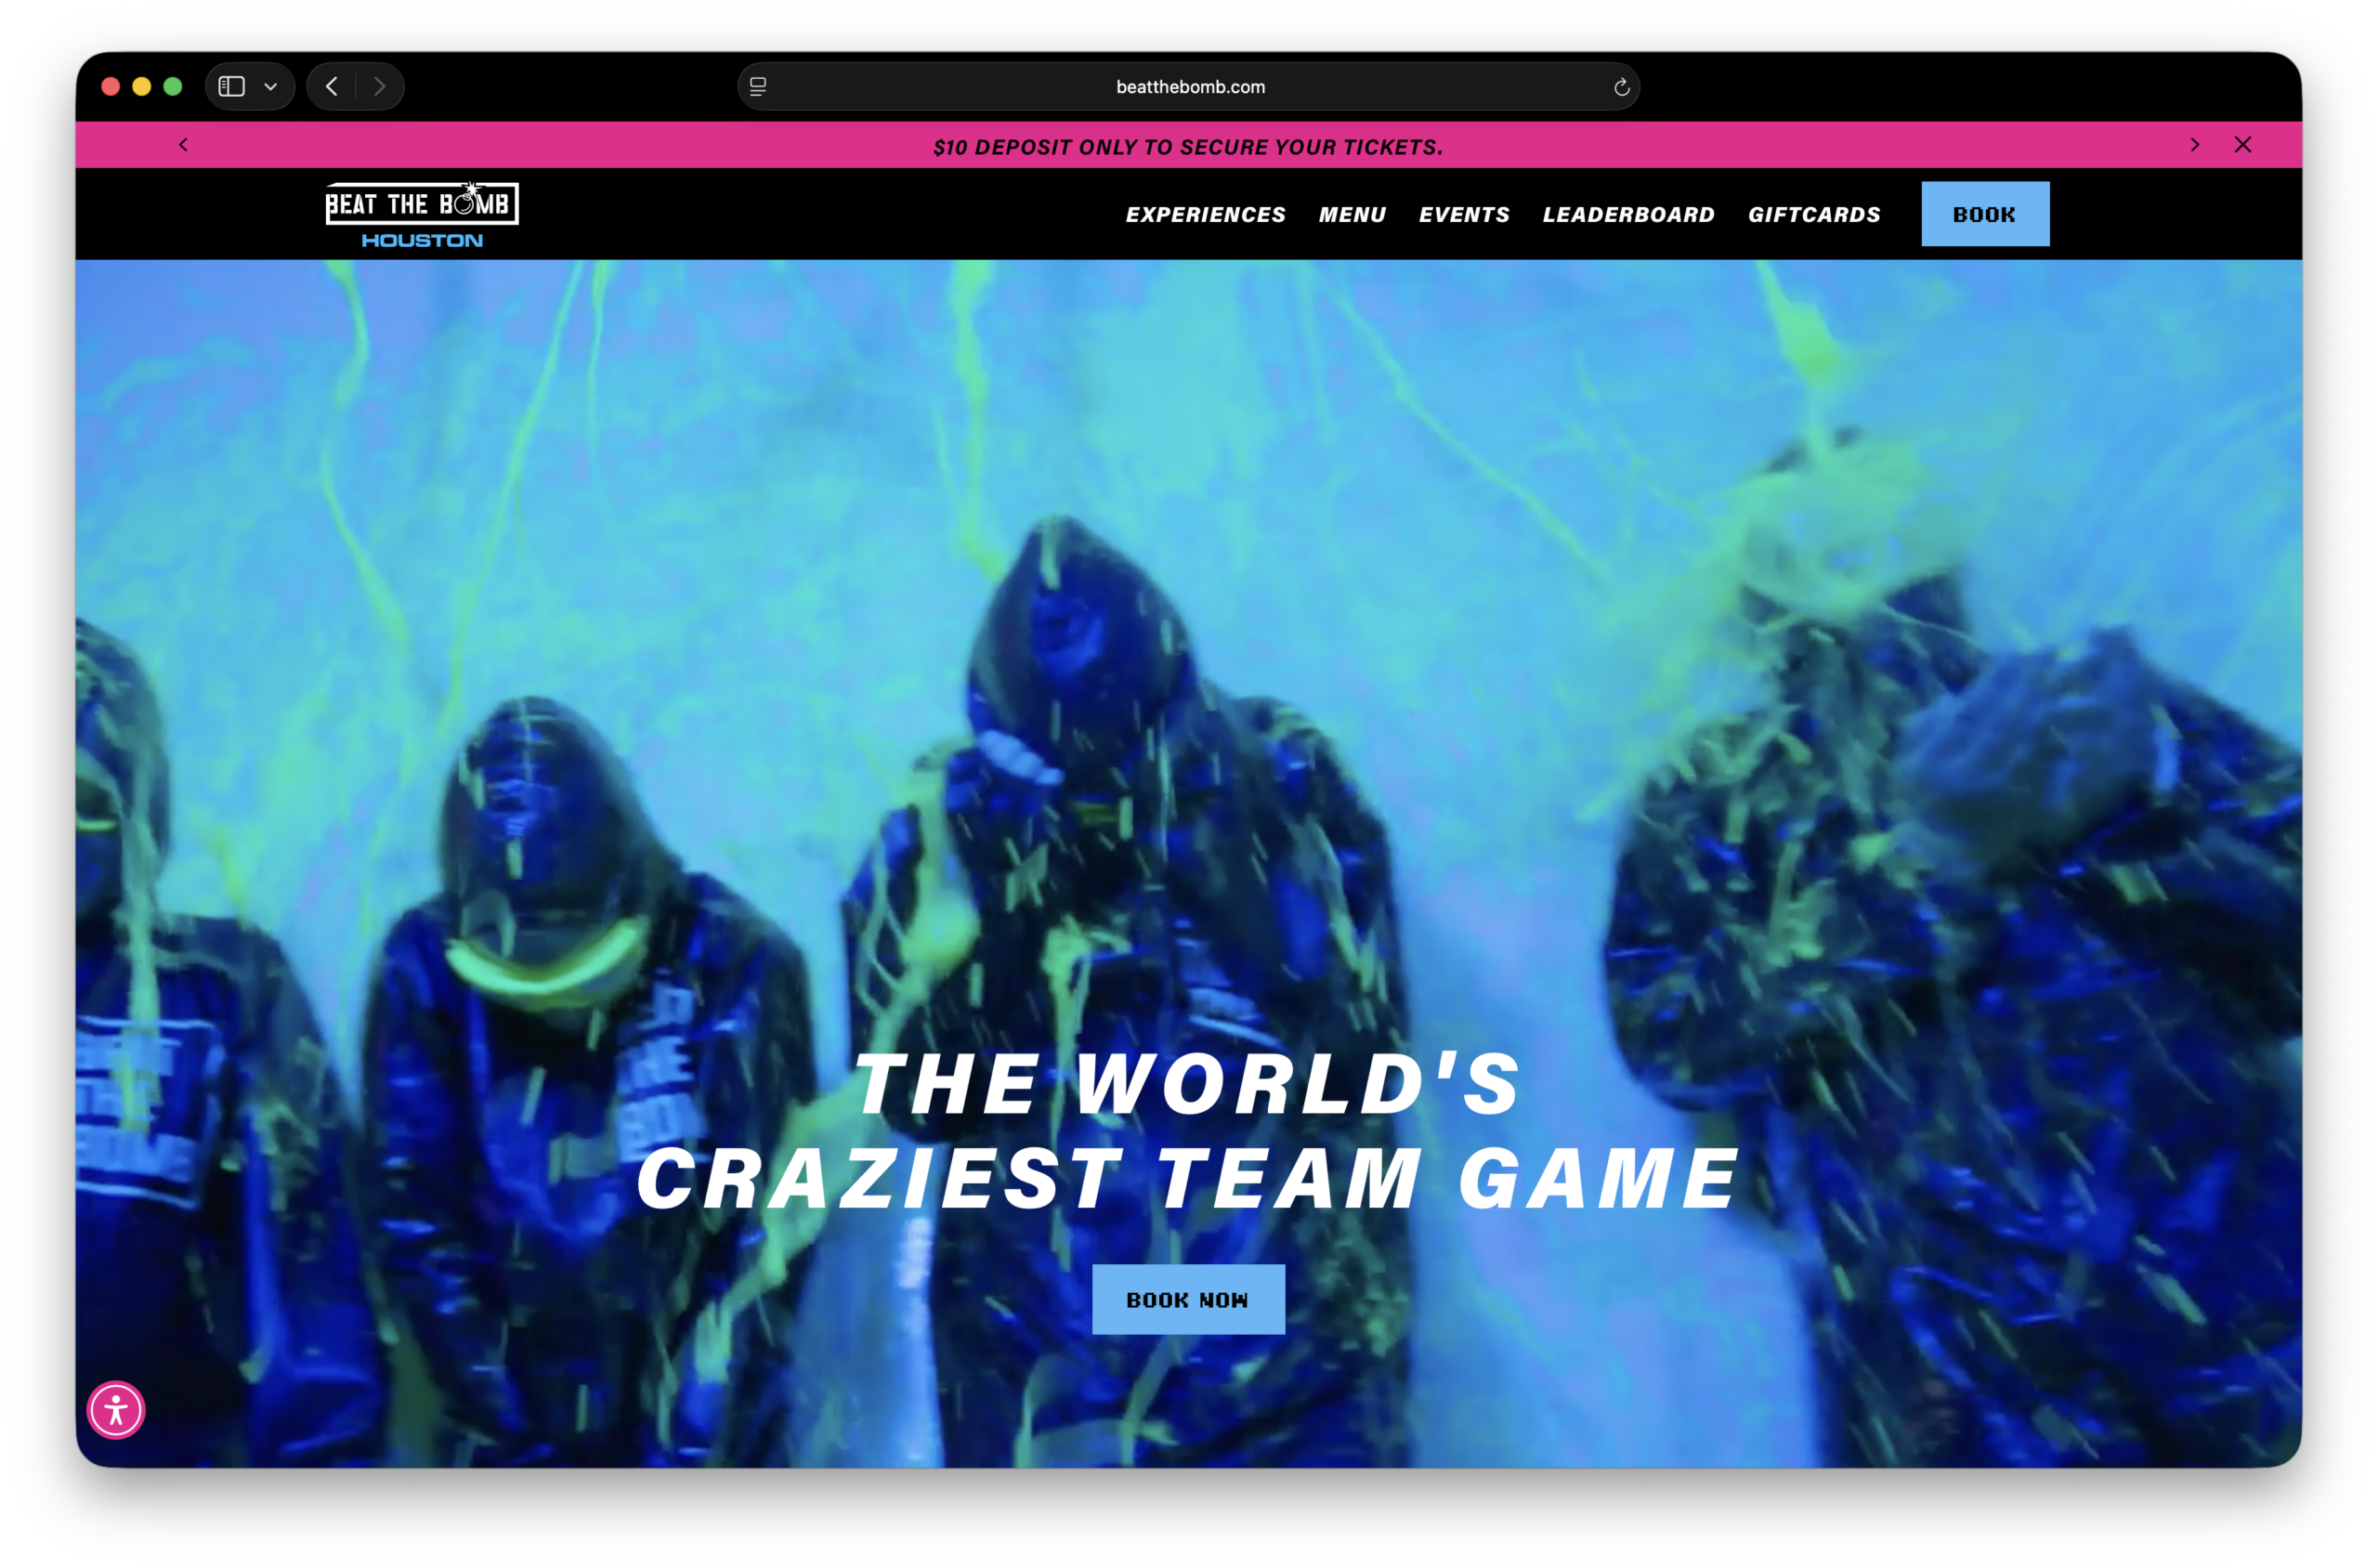
Task: Click the reader/page menu icon in address bar
Action: 758,88
